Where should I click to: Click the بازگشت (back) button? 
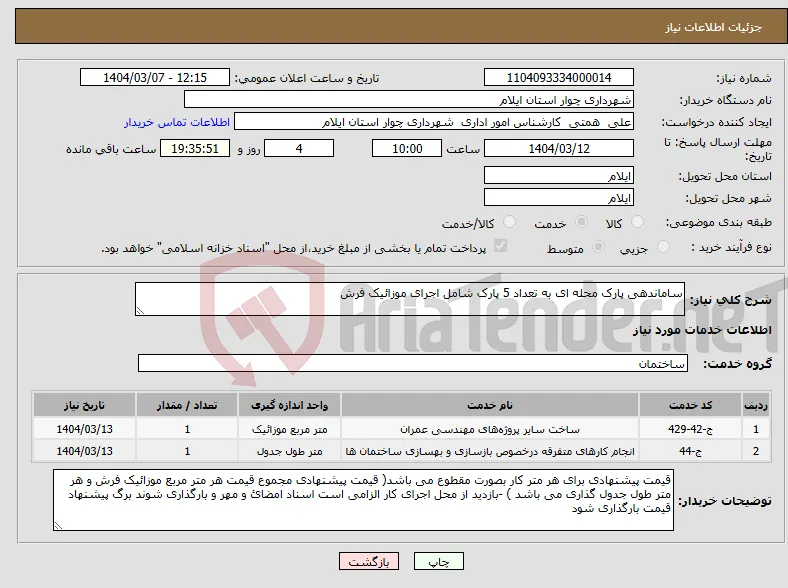(369, 561)
